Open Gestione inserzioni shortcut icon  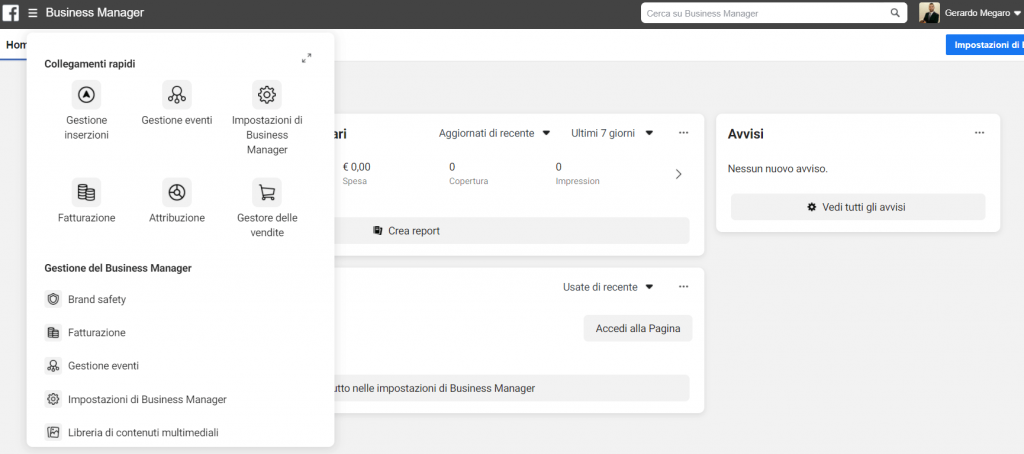86,95
